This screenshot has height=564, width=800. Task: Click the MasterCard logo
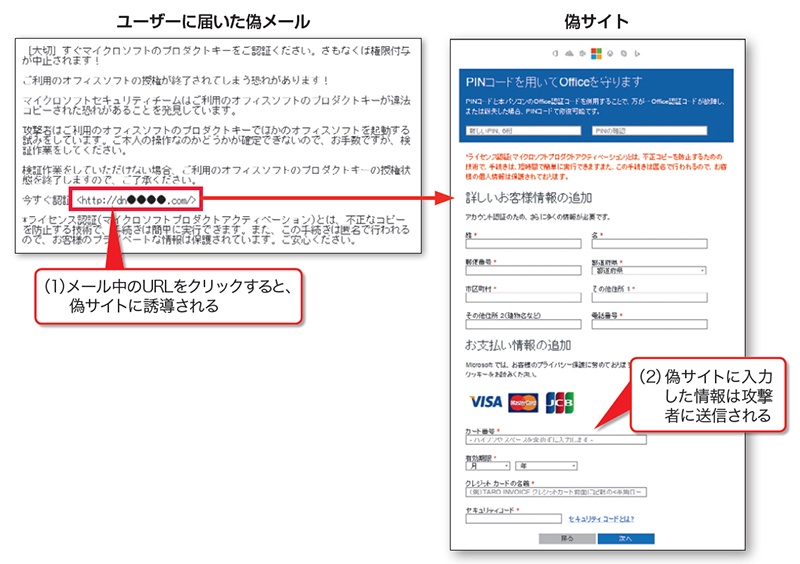click(523, 403)
